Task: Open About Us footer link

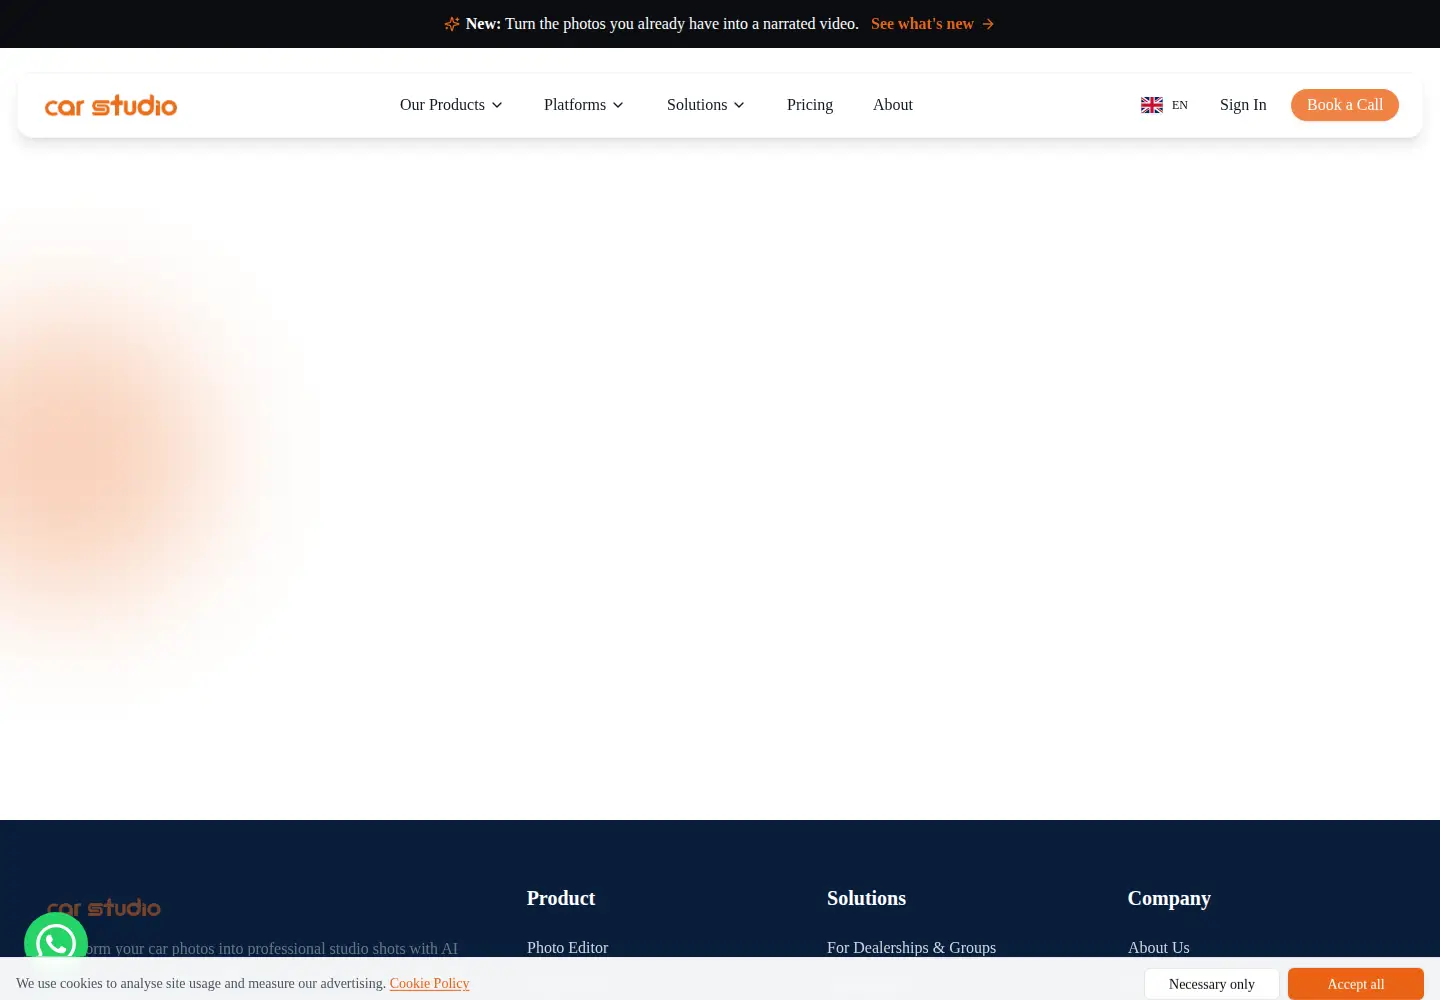Action: [x=1159, y=948]
